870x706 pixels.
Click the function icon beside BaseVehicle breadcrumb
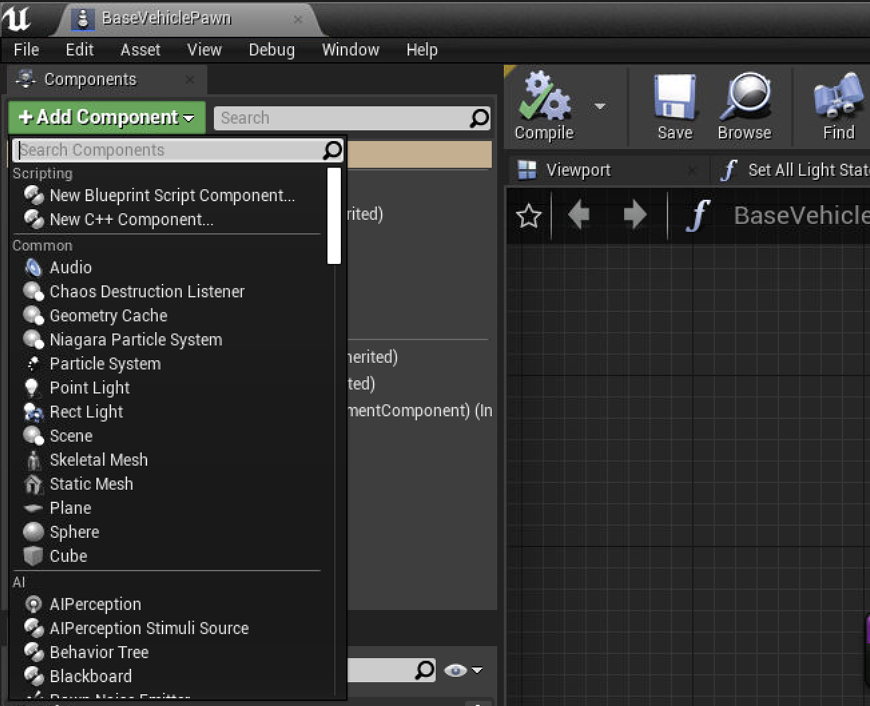click(x=699, y=215)
